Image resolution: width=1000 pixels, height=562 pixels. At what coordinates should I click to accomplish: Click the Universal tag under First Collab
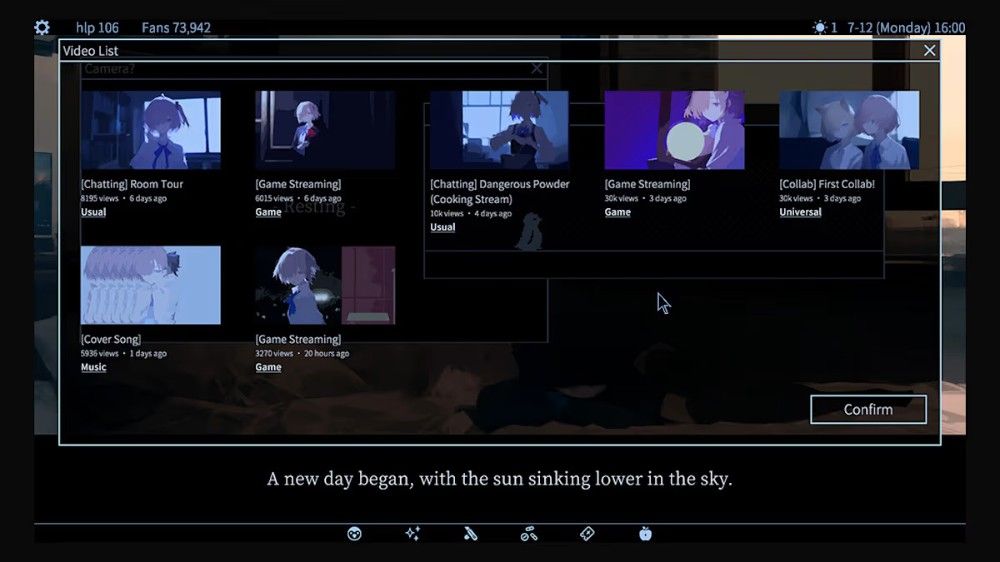click(800, 212)
